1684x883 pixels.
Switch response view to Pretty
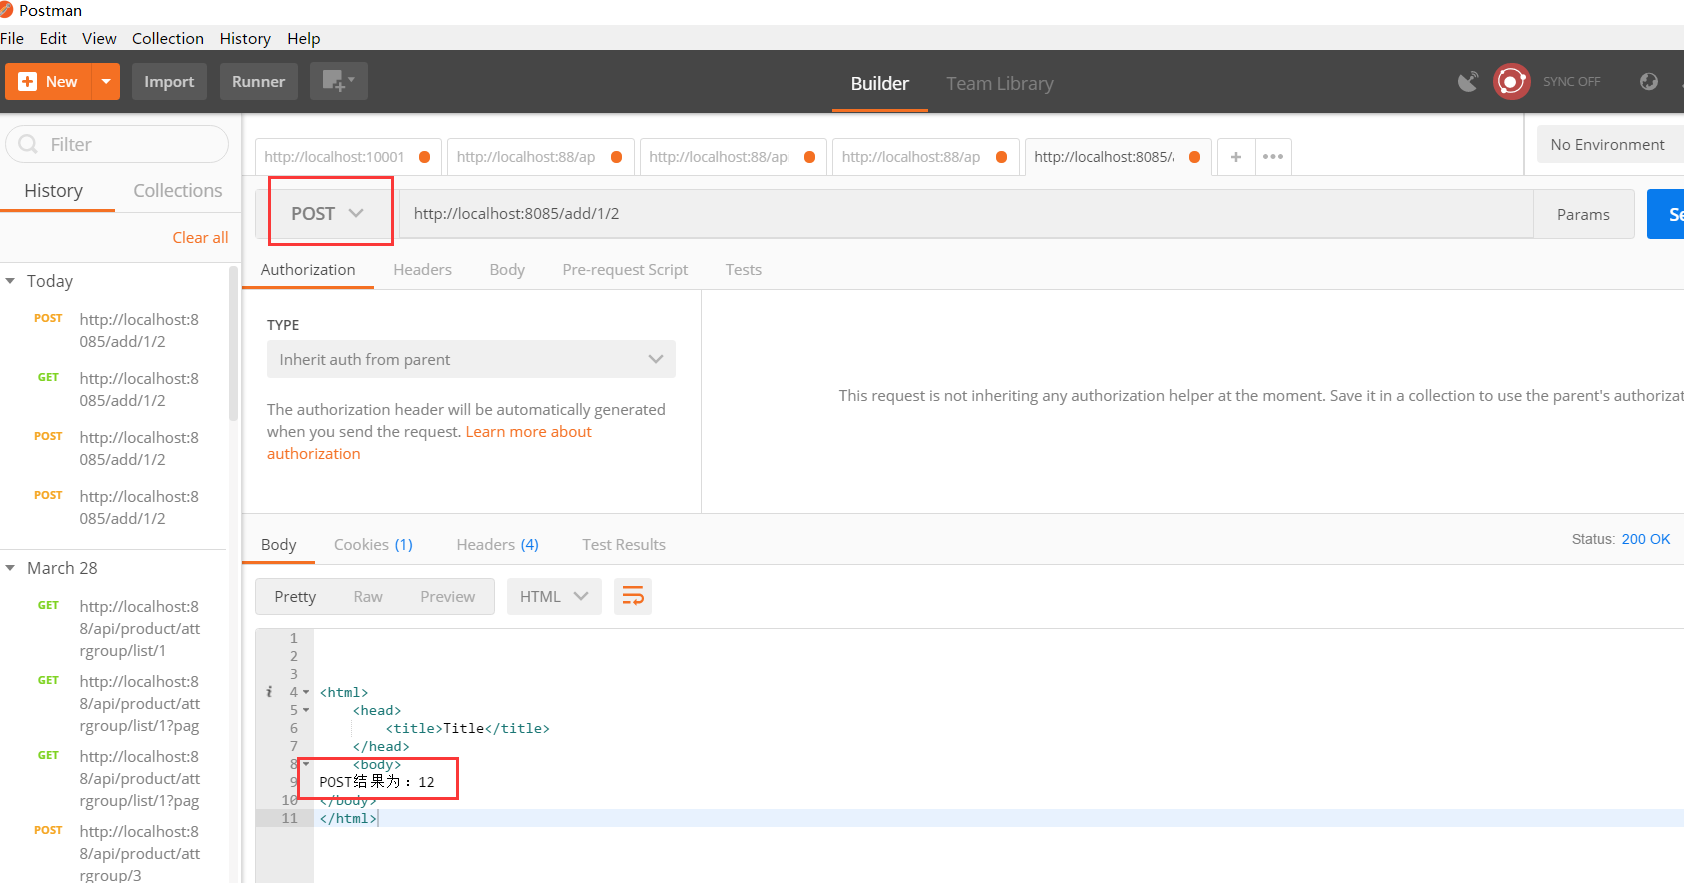click(295, 596)
